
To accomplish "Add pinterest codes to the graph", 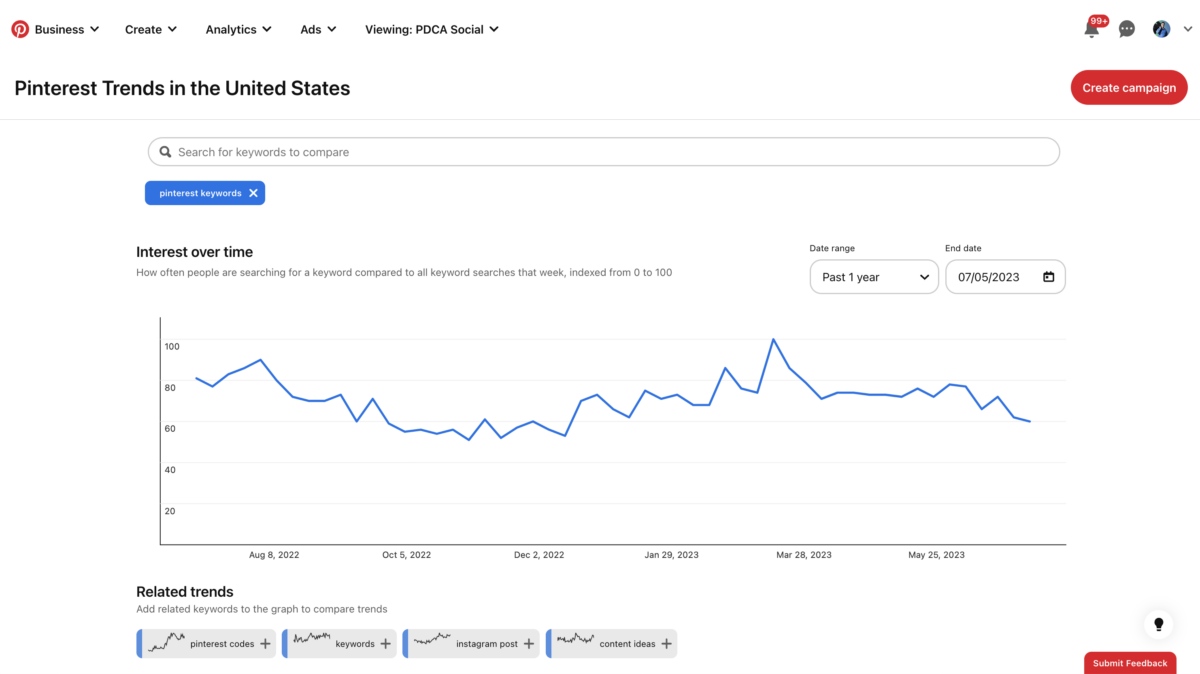I will (x=265, y=644).
